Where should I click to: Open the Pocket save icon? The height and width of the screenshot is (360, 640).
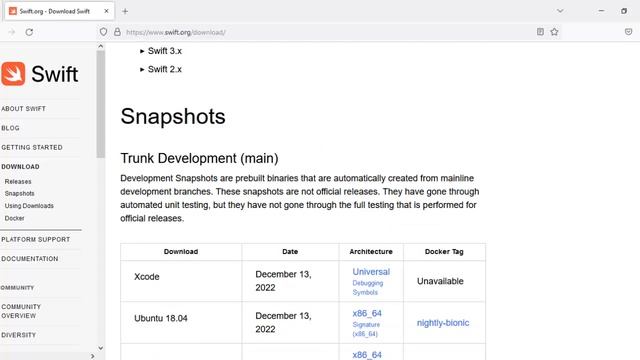click(628, 32)
